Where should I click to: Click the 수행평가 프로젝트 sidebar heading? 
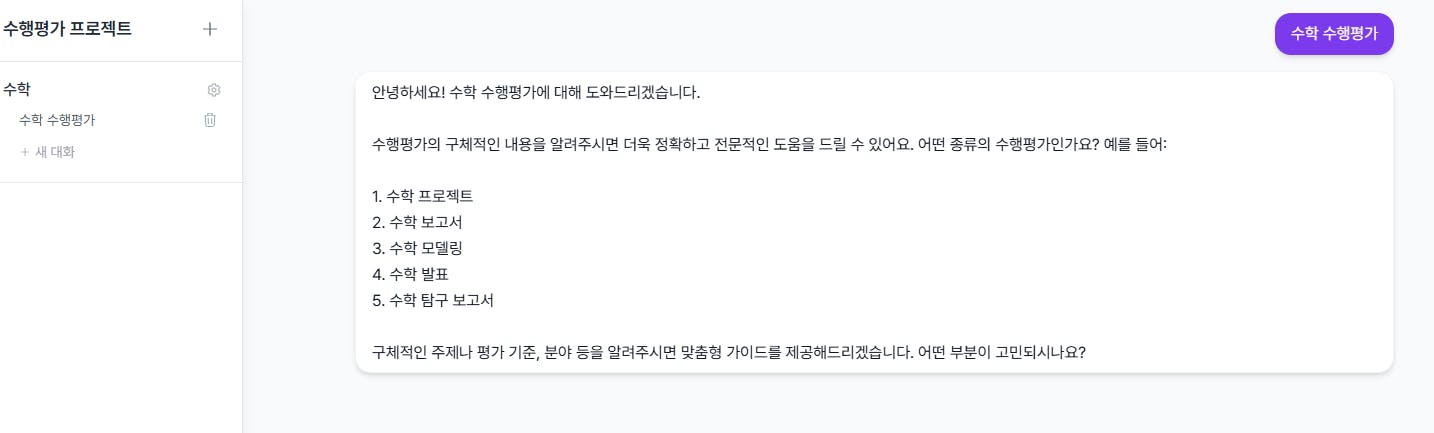(x=68, y=29)
